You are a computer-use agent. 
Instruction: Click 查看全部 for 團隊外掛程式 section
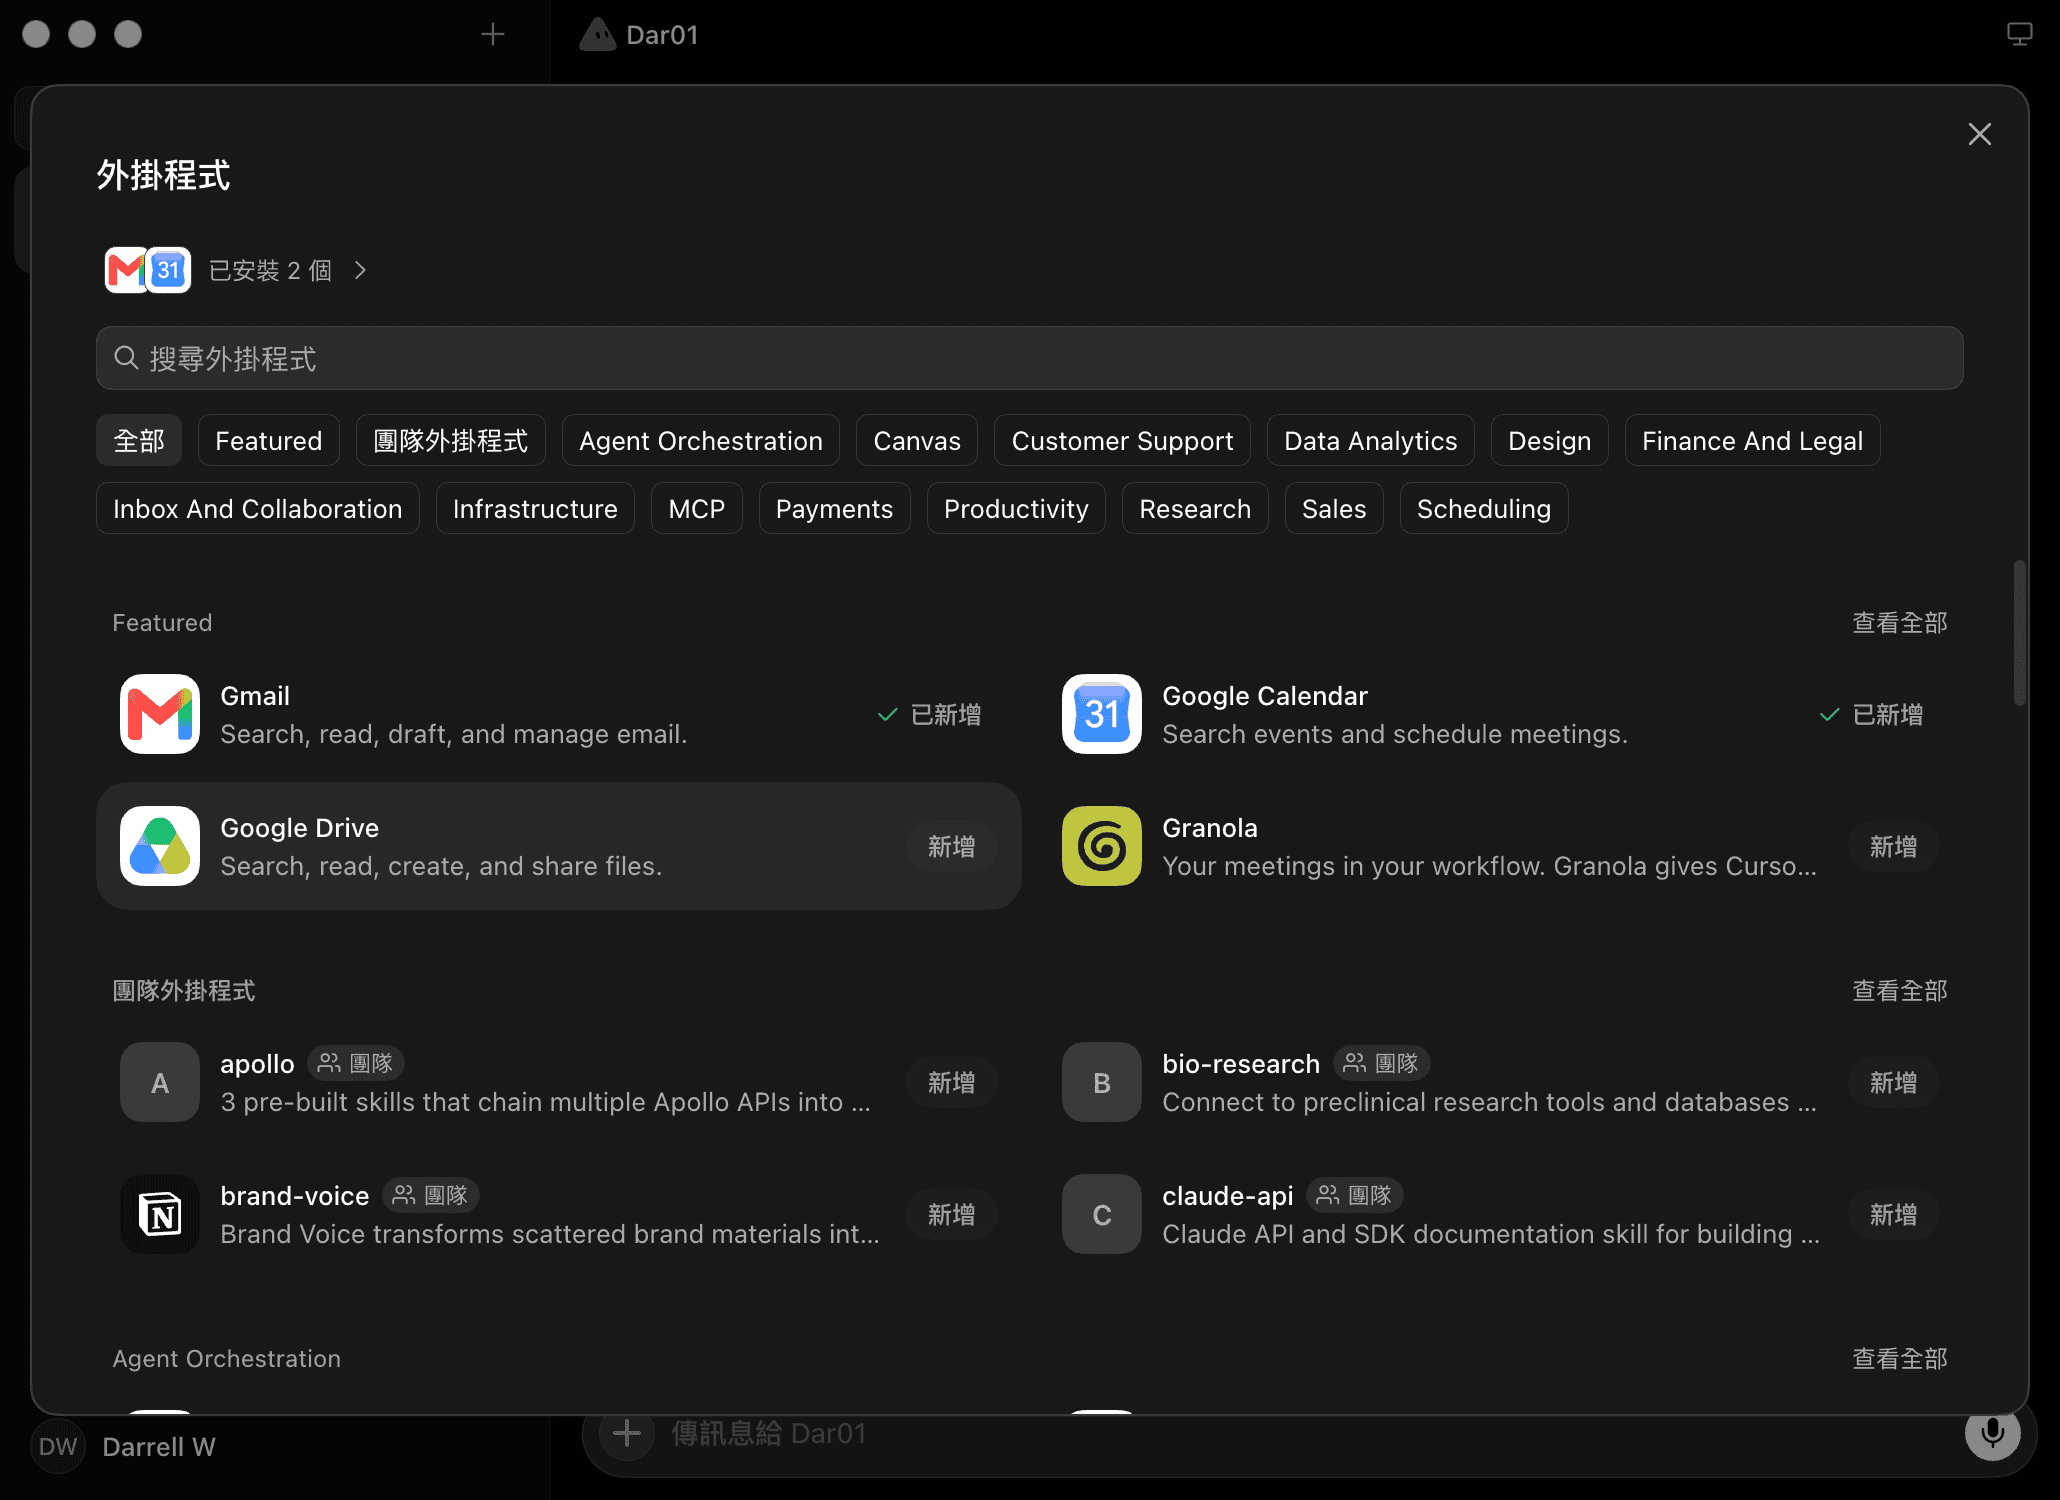(x=1900, y=990)
